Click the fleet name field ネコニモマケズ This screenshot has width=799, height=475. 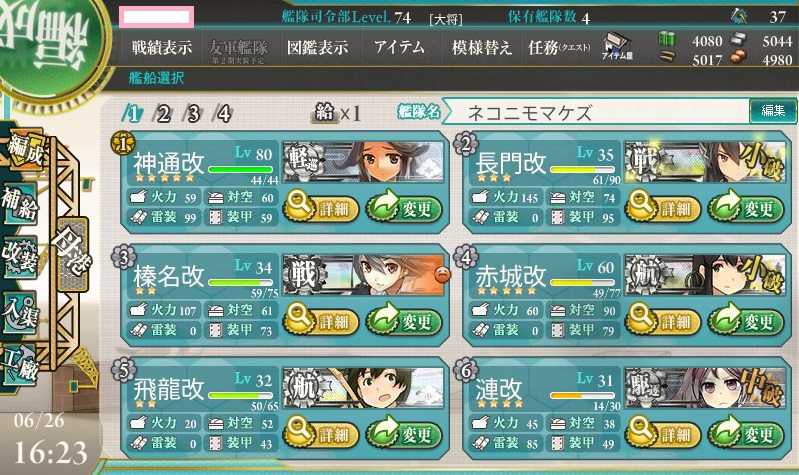click(595, 112)
